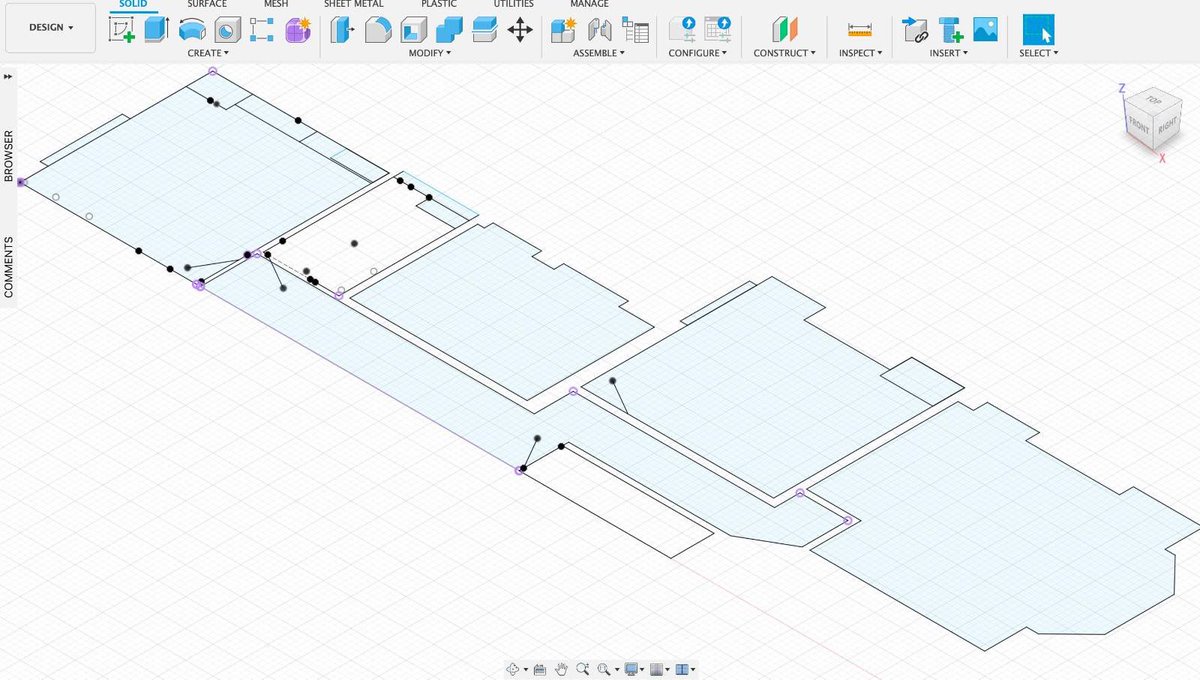The image size is (1200, 680).
Task: Open the ASSEMBLE dropdown menu
Action: click(599, 53)
